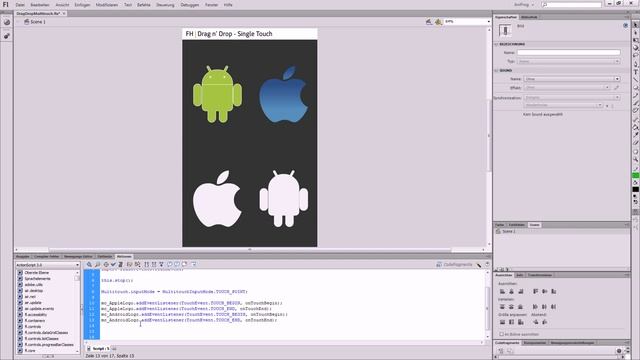Select Scene 1 in the Szene panel
The width and height of the screenshot is (640, 360).
[562, 231]
